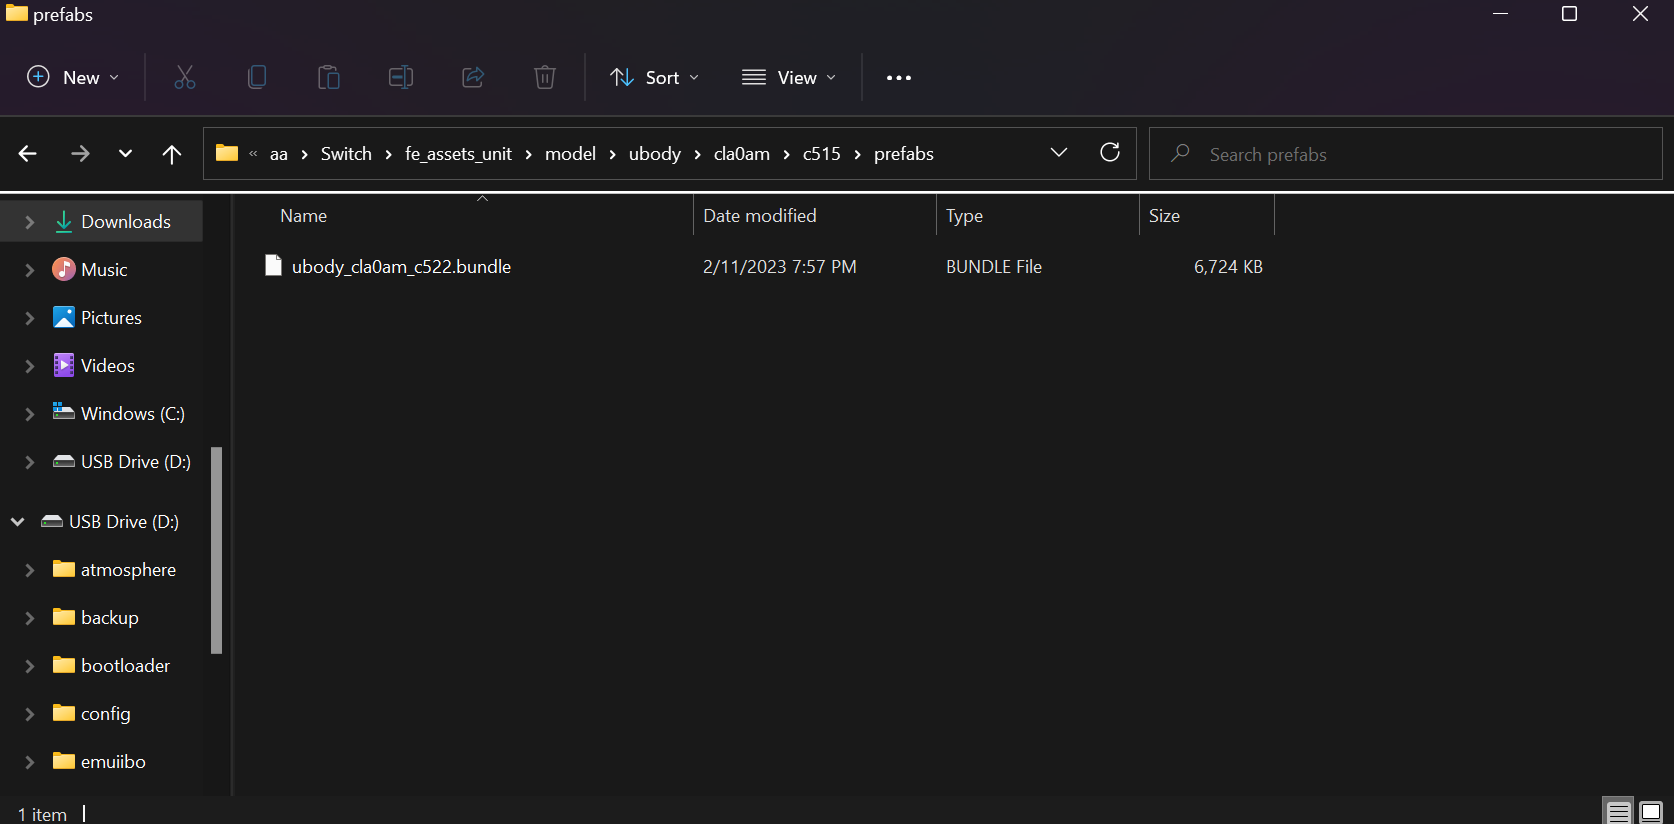Navigate to the model breadcrumb
The width and height of the screenshot is (1674, 824).
click(x=570, y=154)
